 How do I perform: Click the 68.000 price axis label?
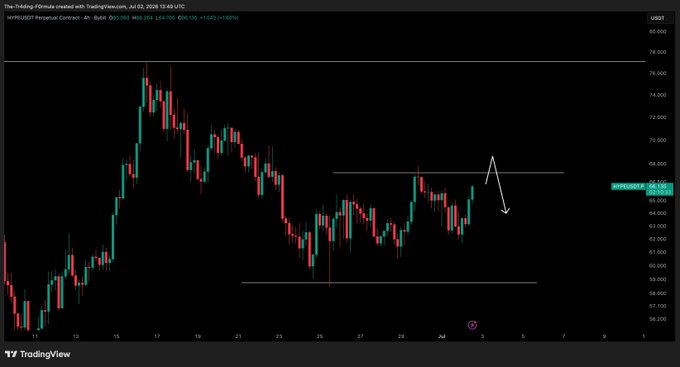click(657, 164)
